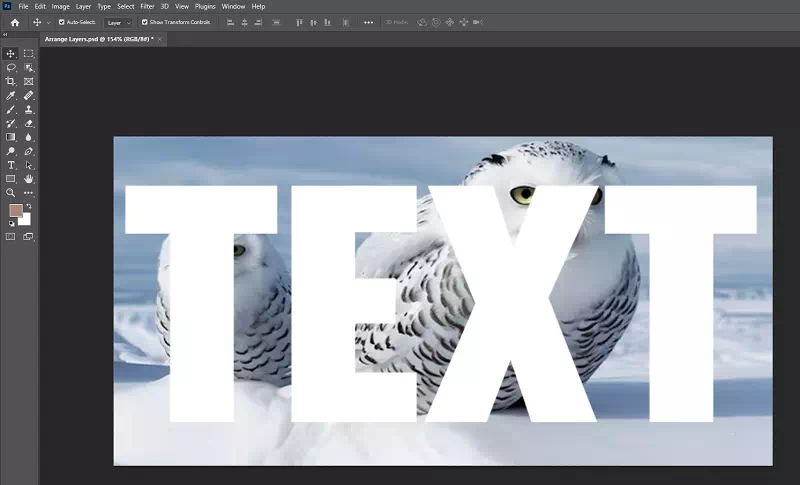Switch to Arrange Layers.psd document tab
800x485 pixels.
[x=99, y=39]
